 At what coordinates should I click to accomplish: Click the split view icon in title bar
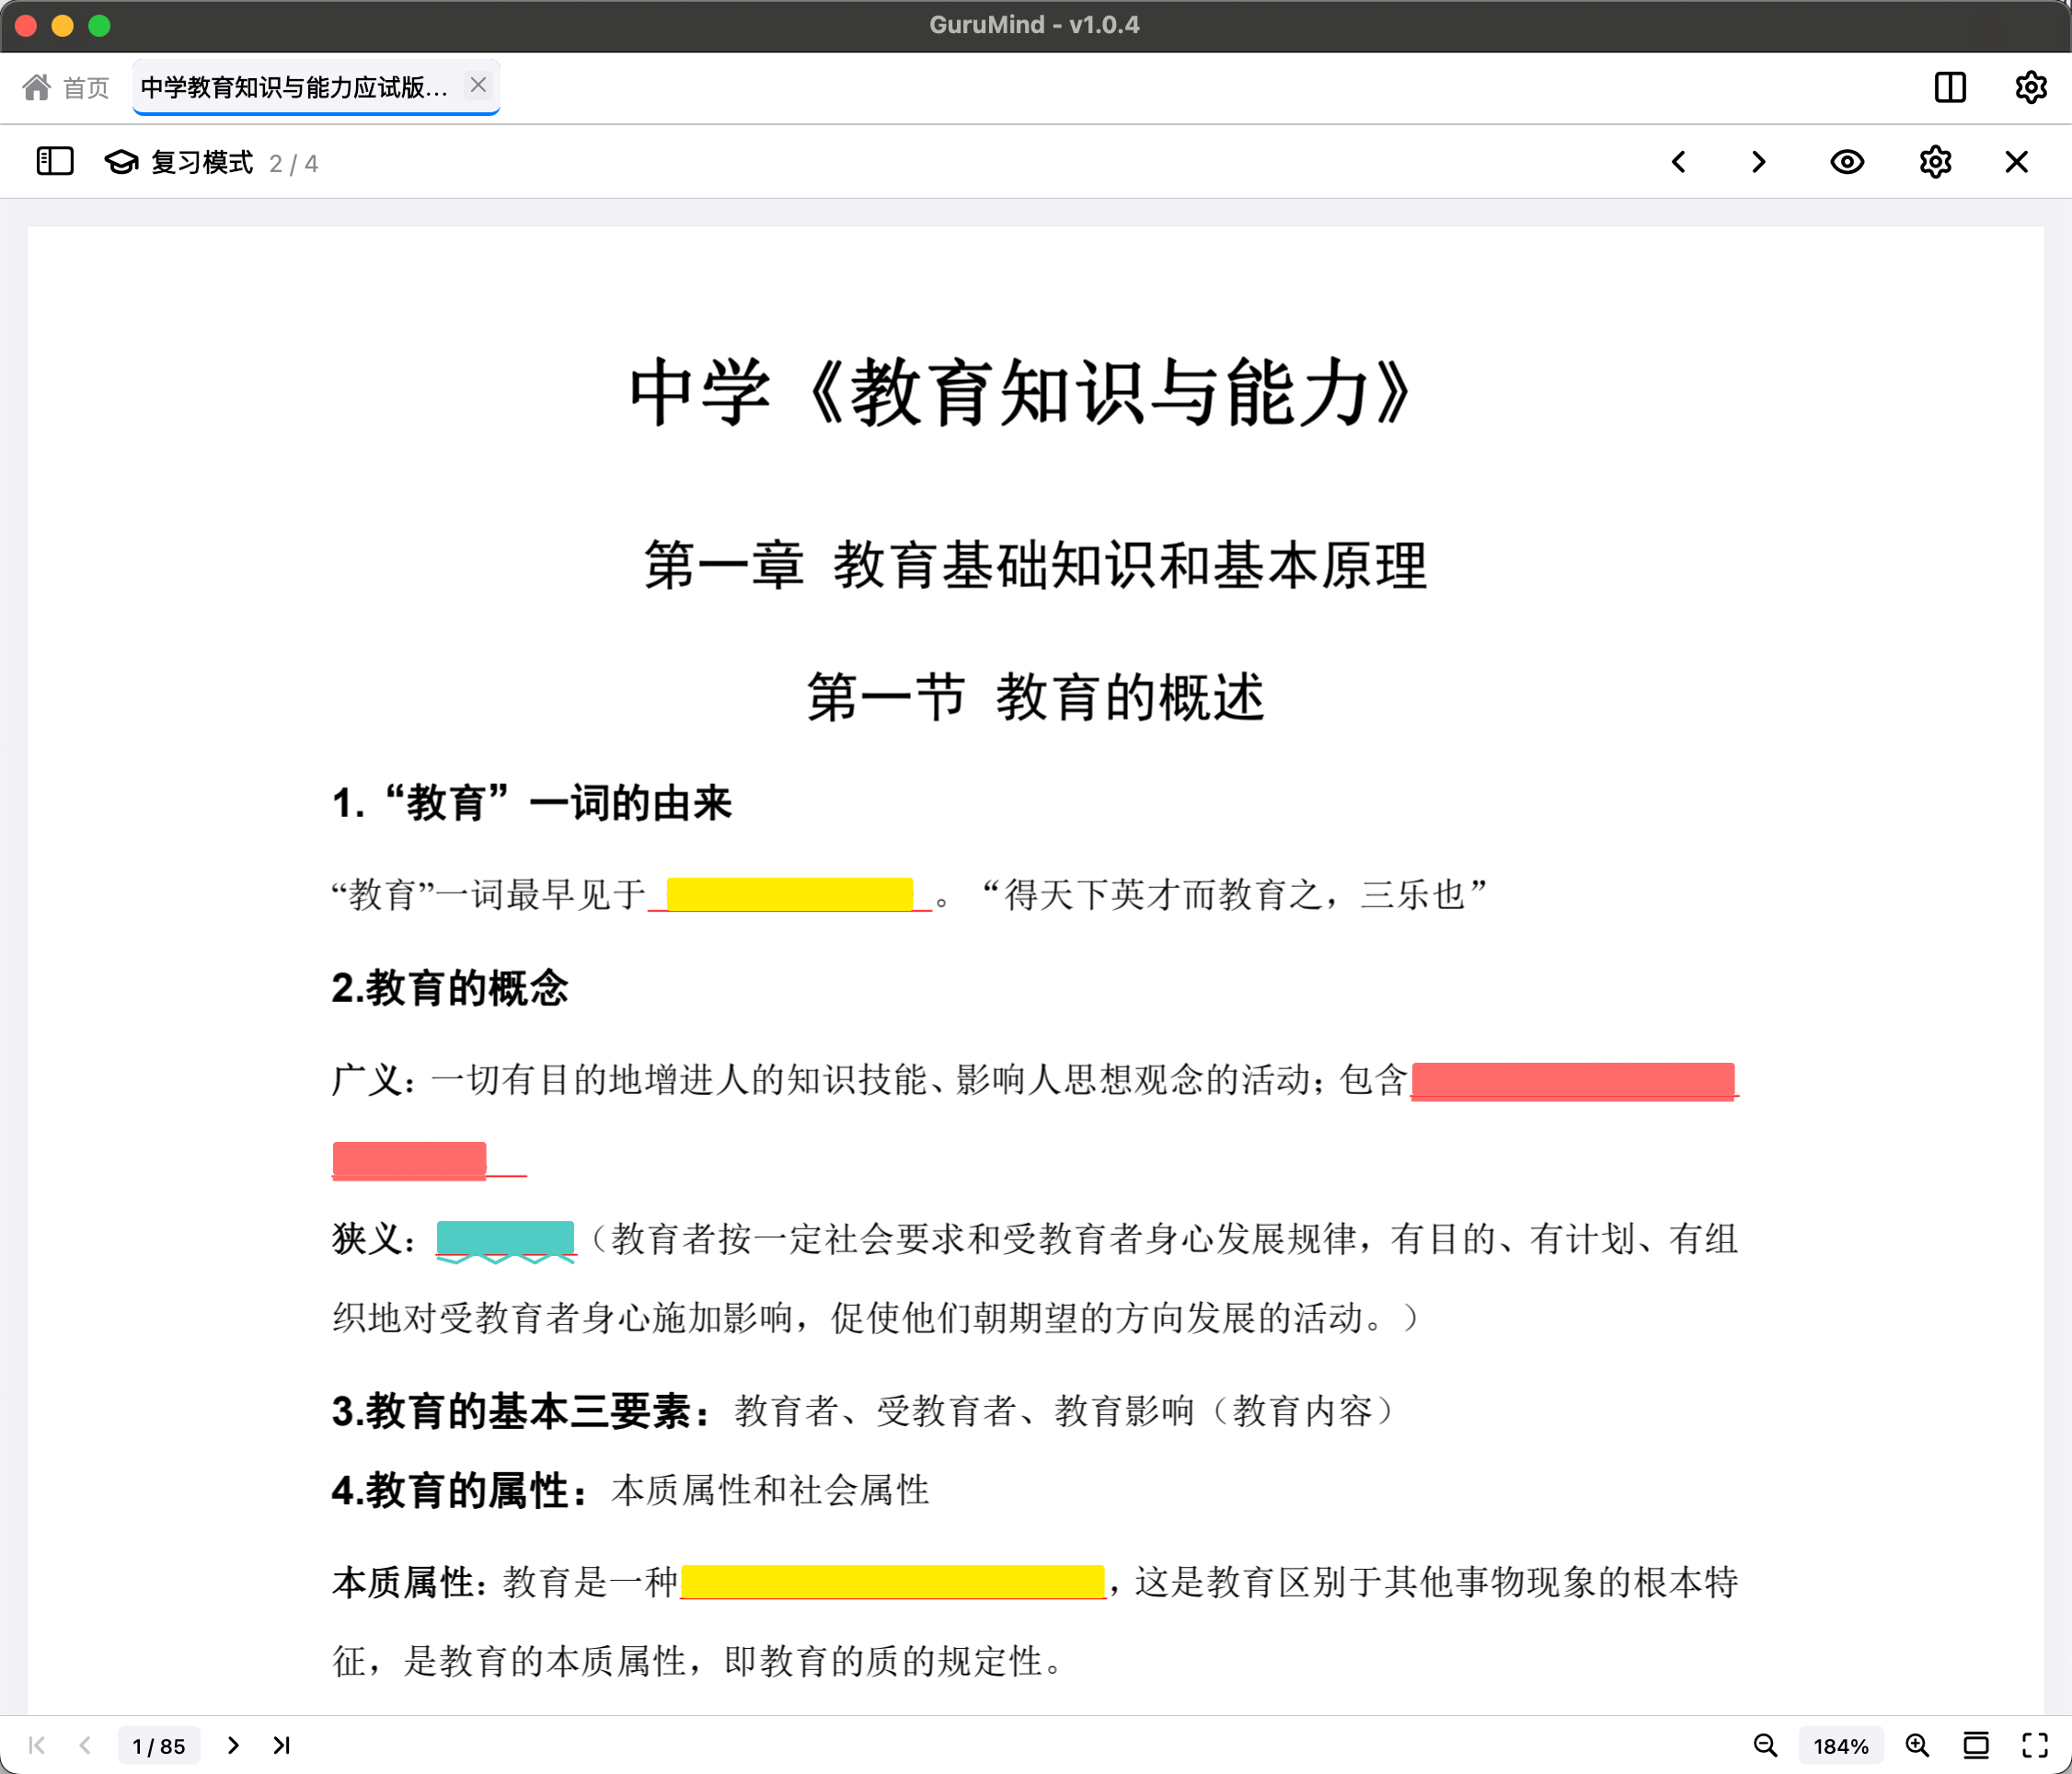[1948, 88]
